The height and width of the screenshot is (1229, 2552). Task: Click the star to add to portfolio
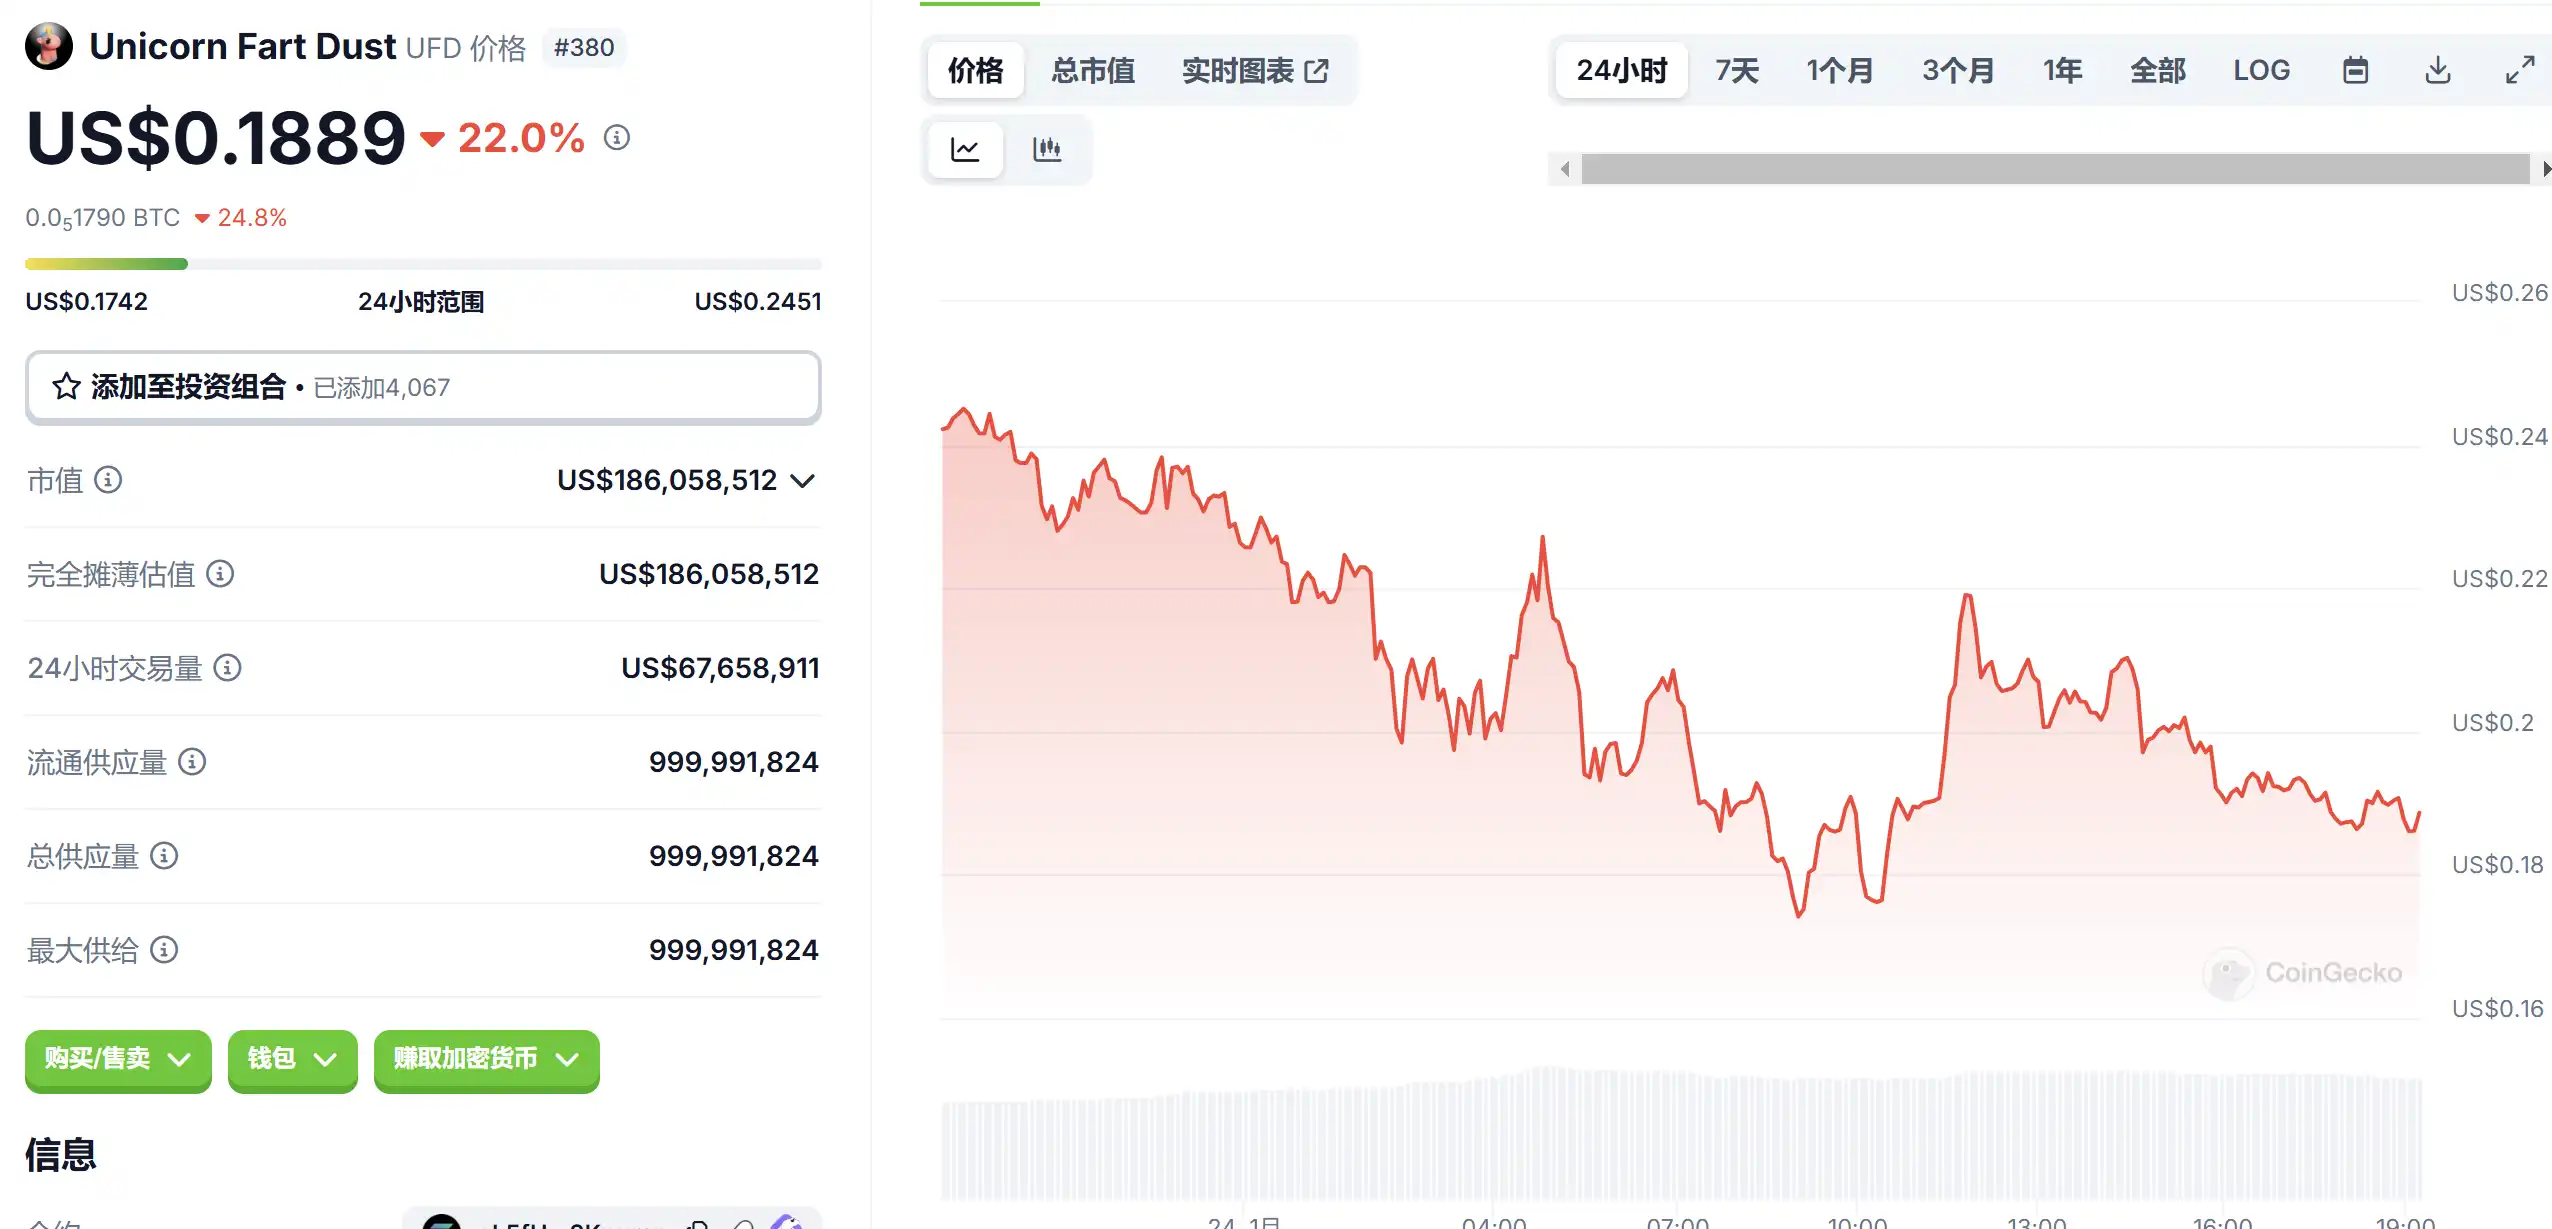67,386
